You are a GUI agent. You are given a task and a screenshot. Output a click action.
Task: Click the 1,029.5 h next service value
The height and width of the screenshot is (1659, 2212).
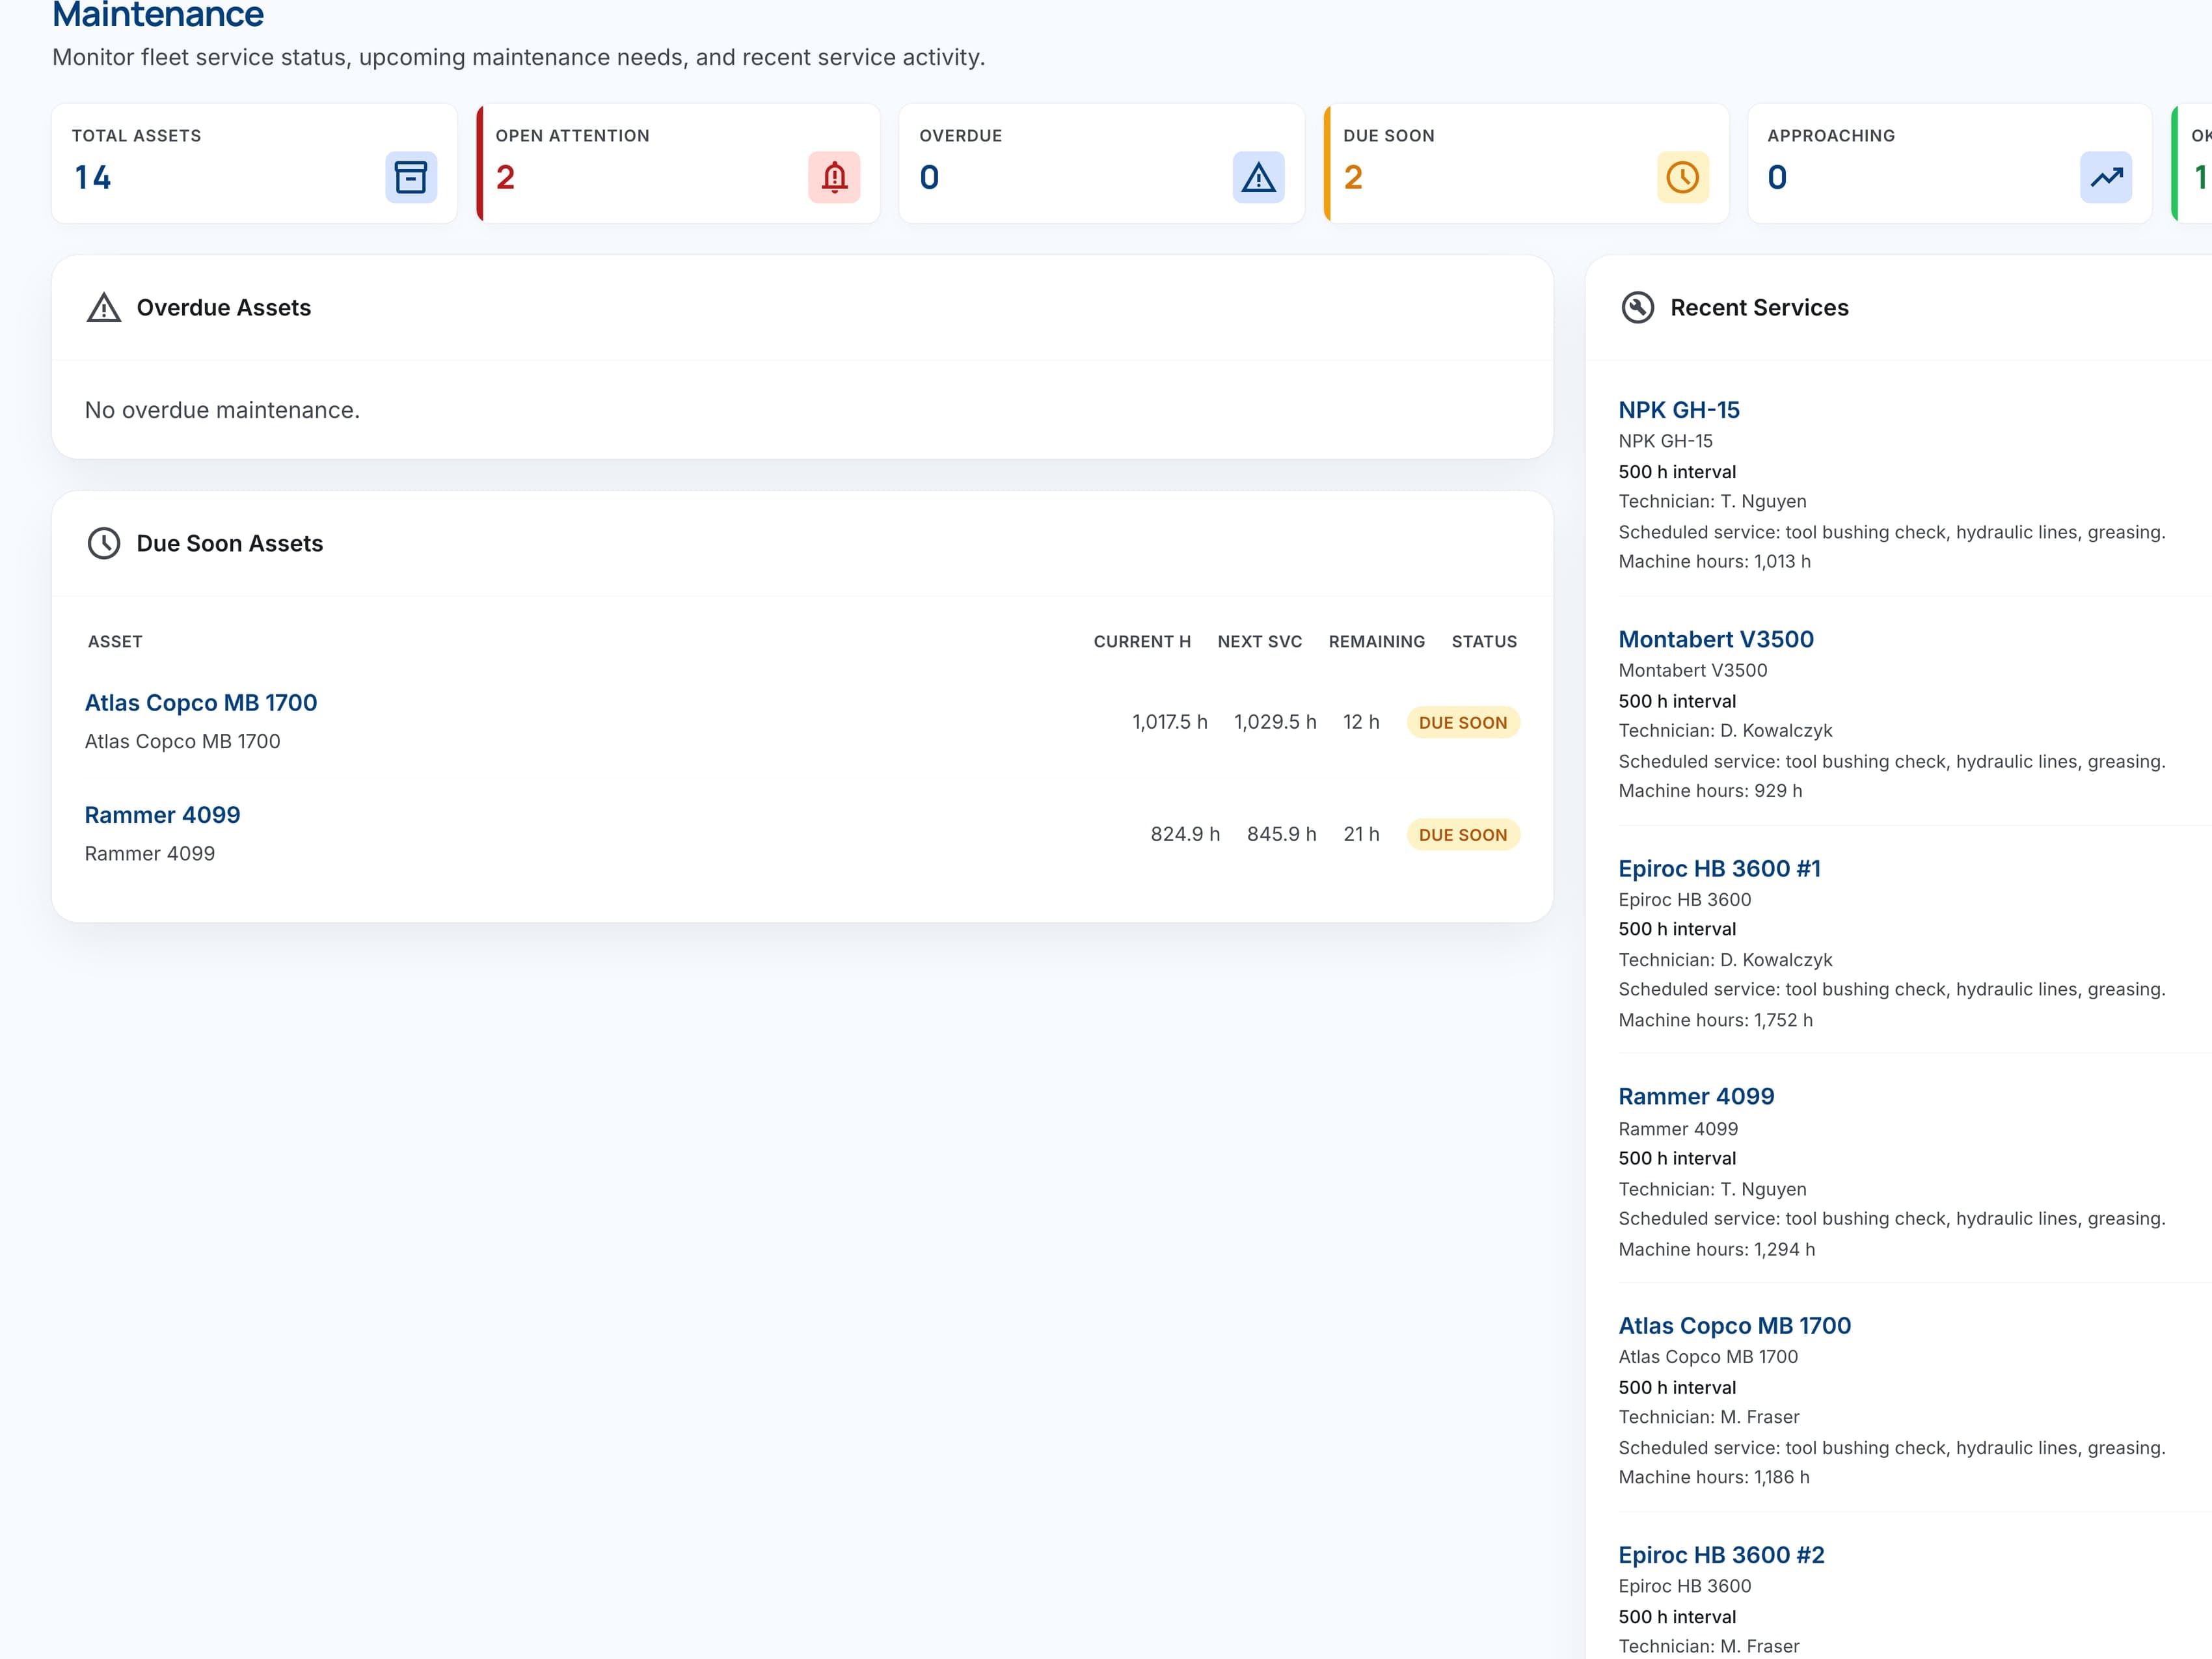pos(1275,722)
